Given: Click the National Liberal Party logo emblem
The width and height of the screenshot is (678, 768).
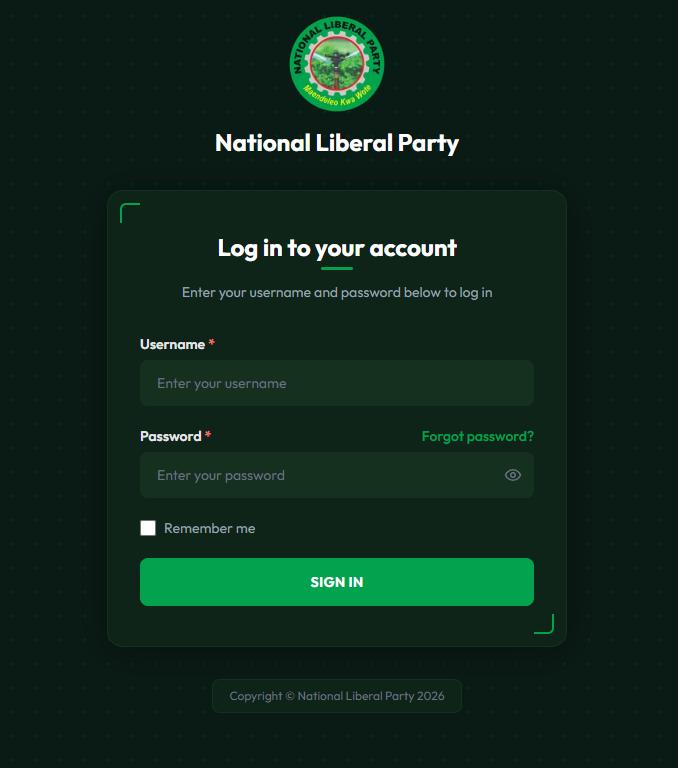Looking at the screenshot, I should (337, 62).
